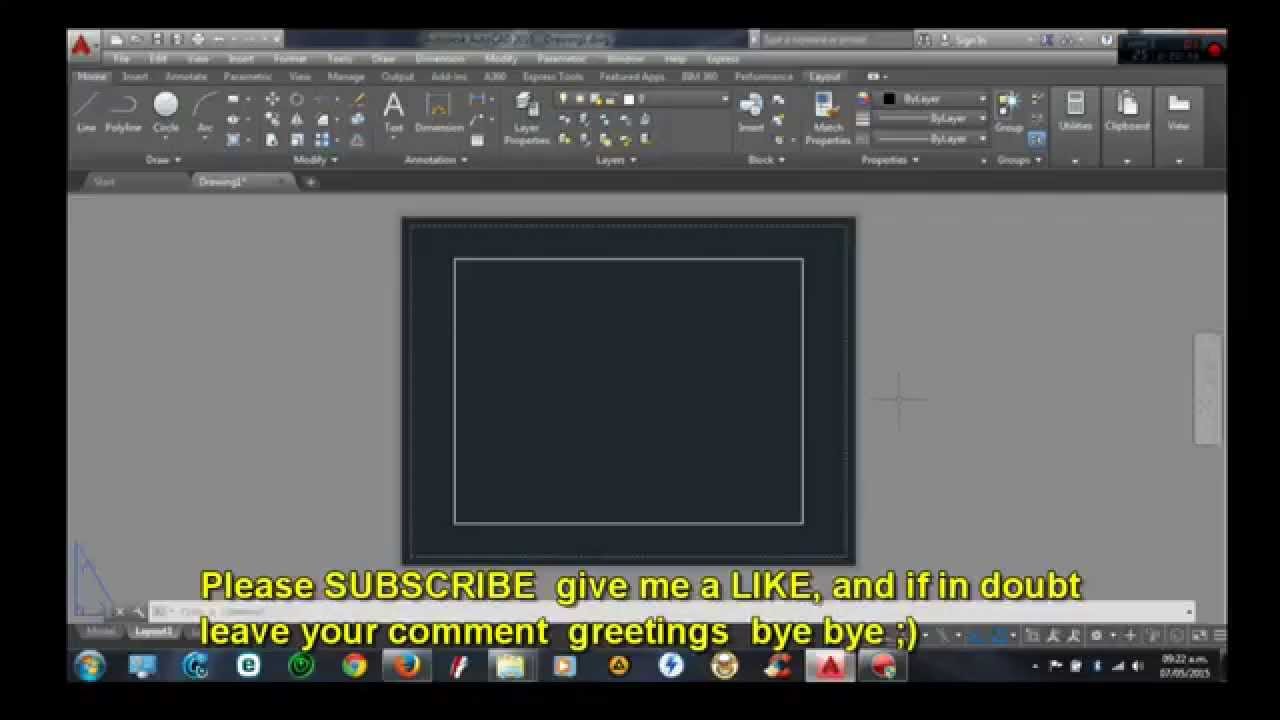Open Firefox from taskbar
Screen dimensions: 1280x720
coord(406,665)
